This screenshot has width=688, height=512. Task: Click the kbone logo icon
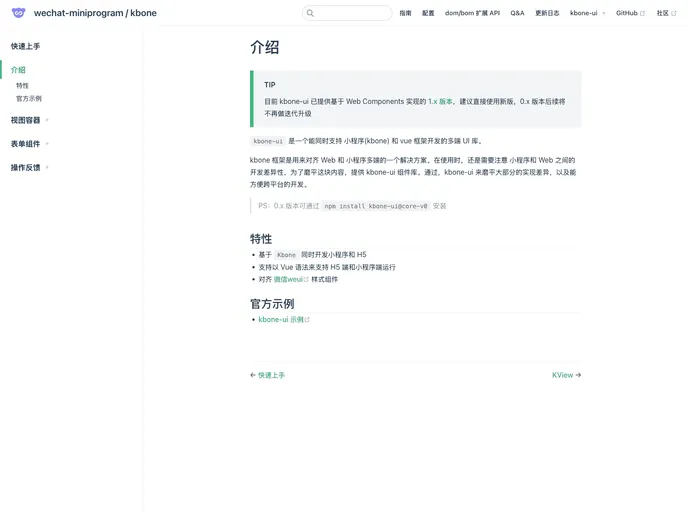(18, 13)
